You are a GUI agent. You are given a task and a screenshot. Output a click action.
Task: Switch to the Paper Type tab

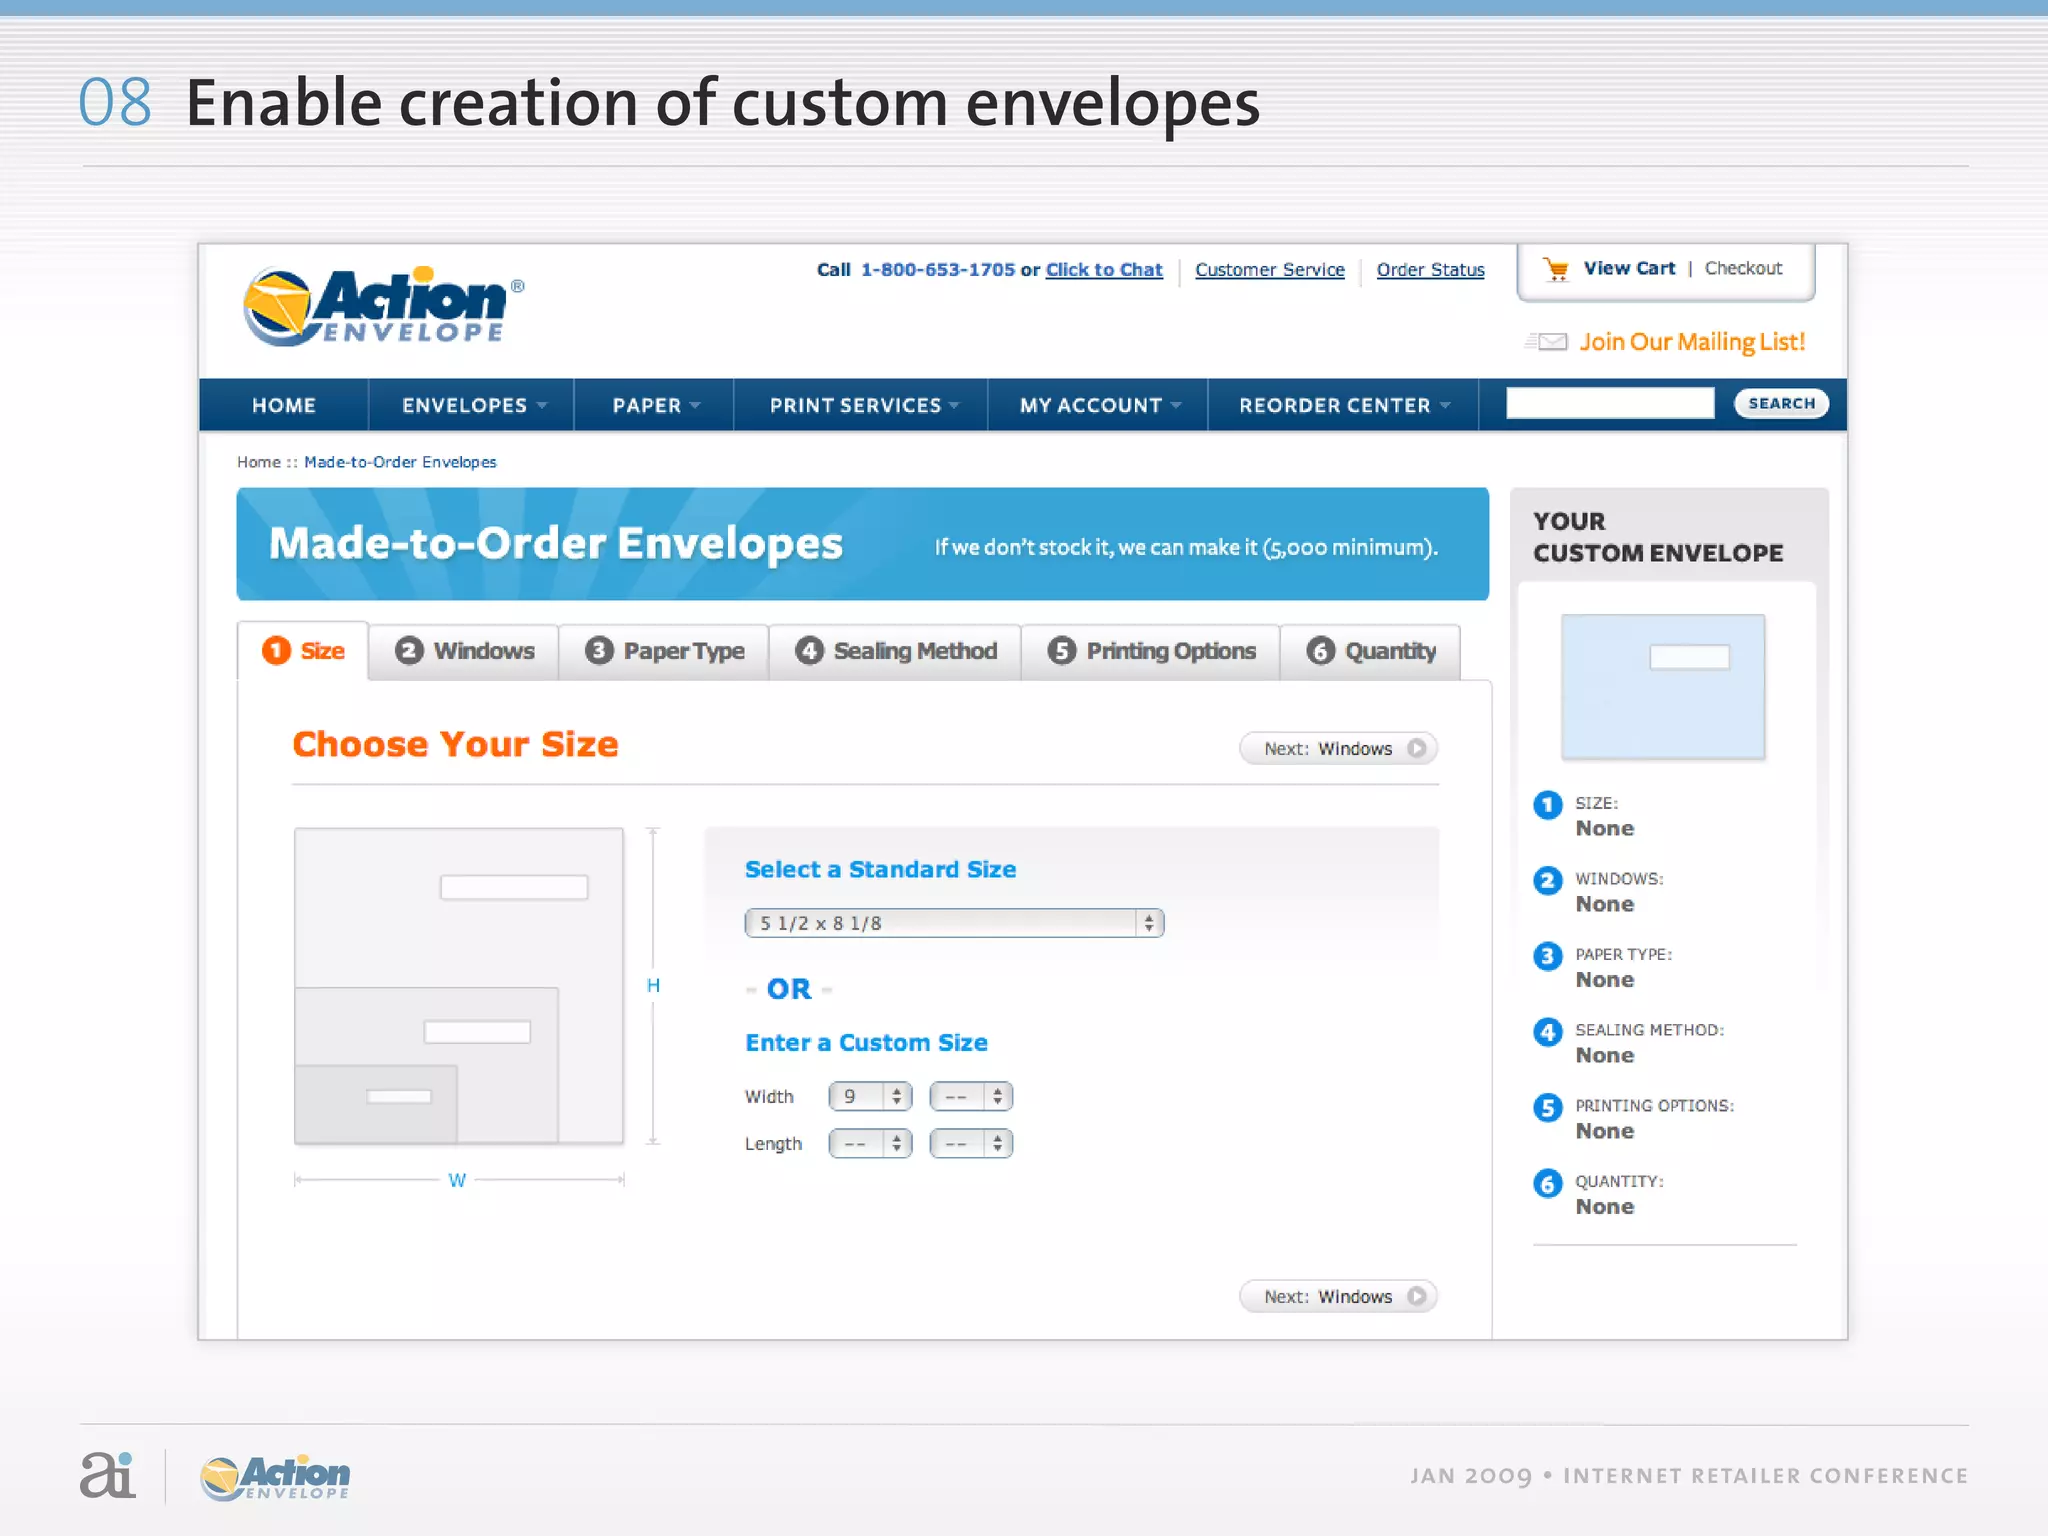tap(664, 652)
